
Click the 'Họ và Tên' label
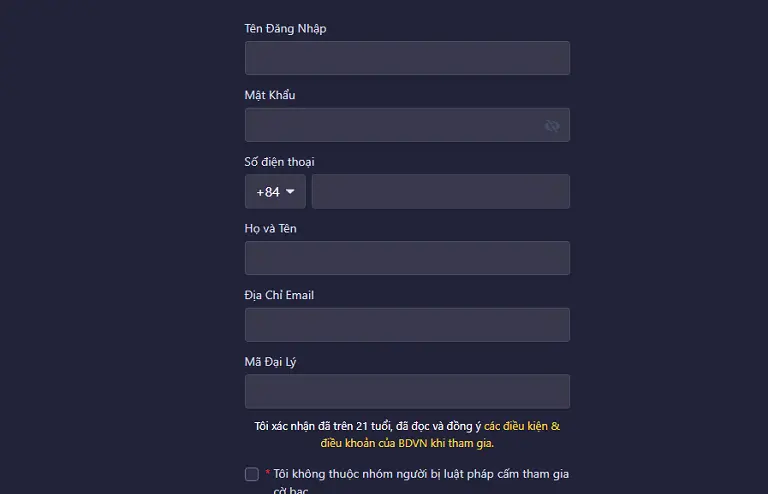[270, 229]
